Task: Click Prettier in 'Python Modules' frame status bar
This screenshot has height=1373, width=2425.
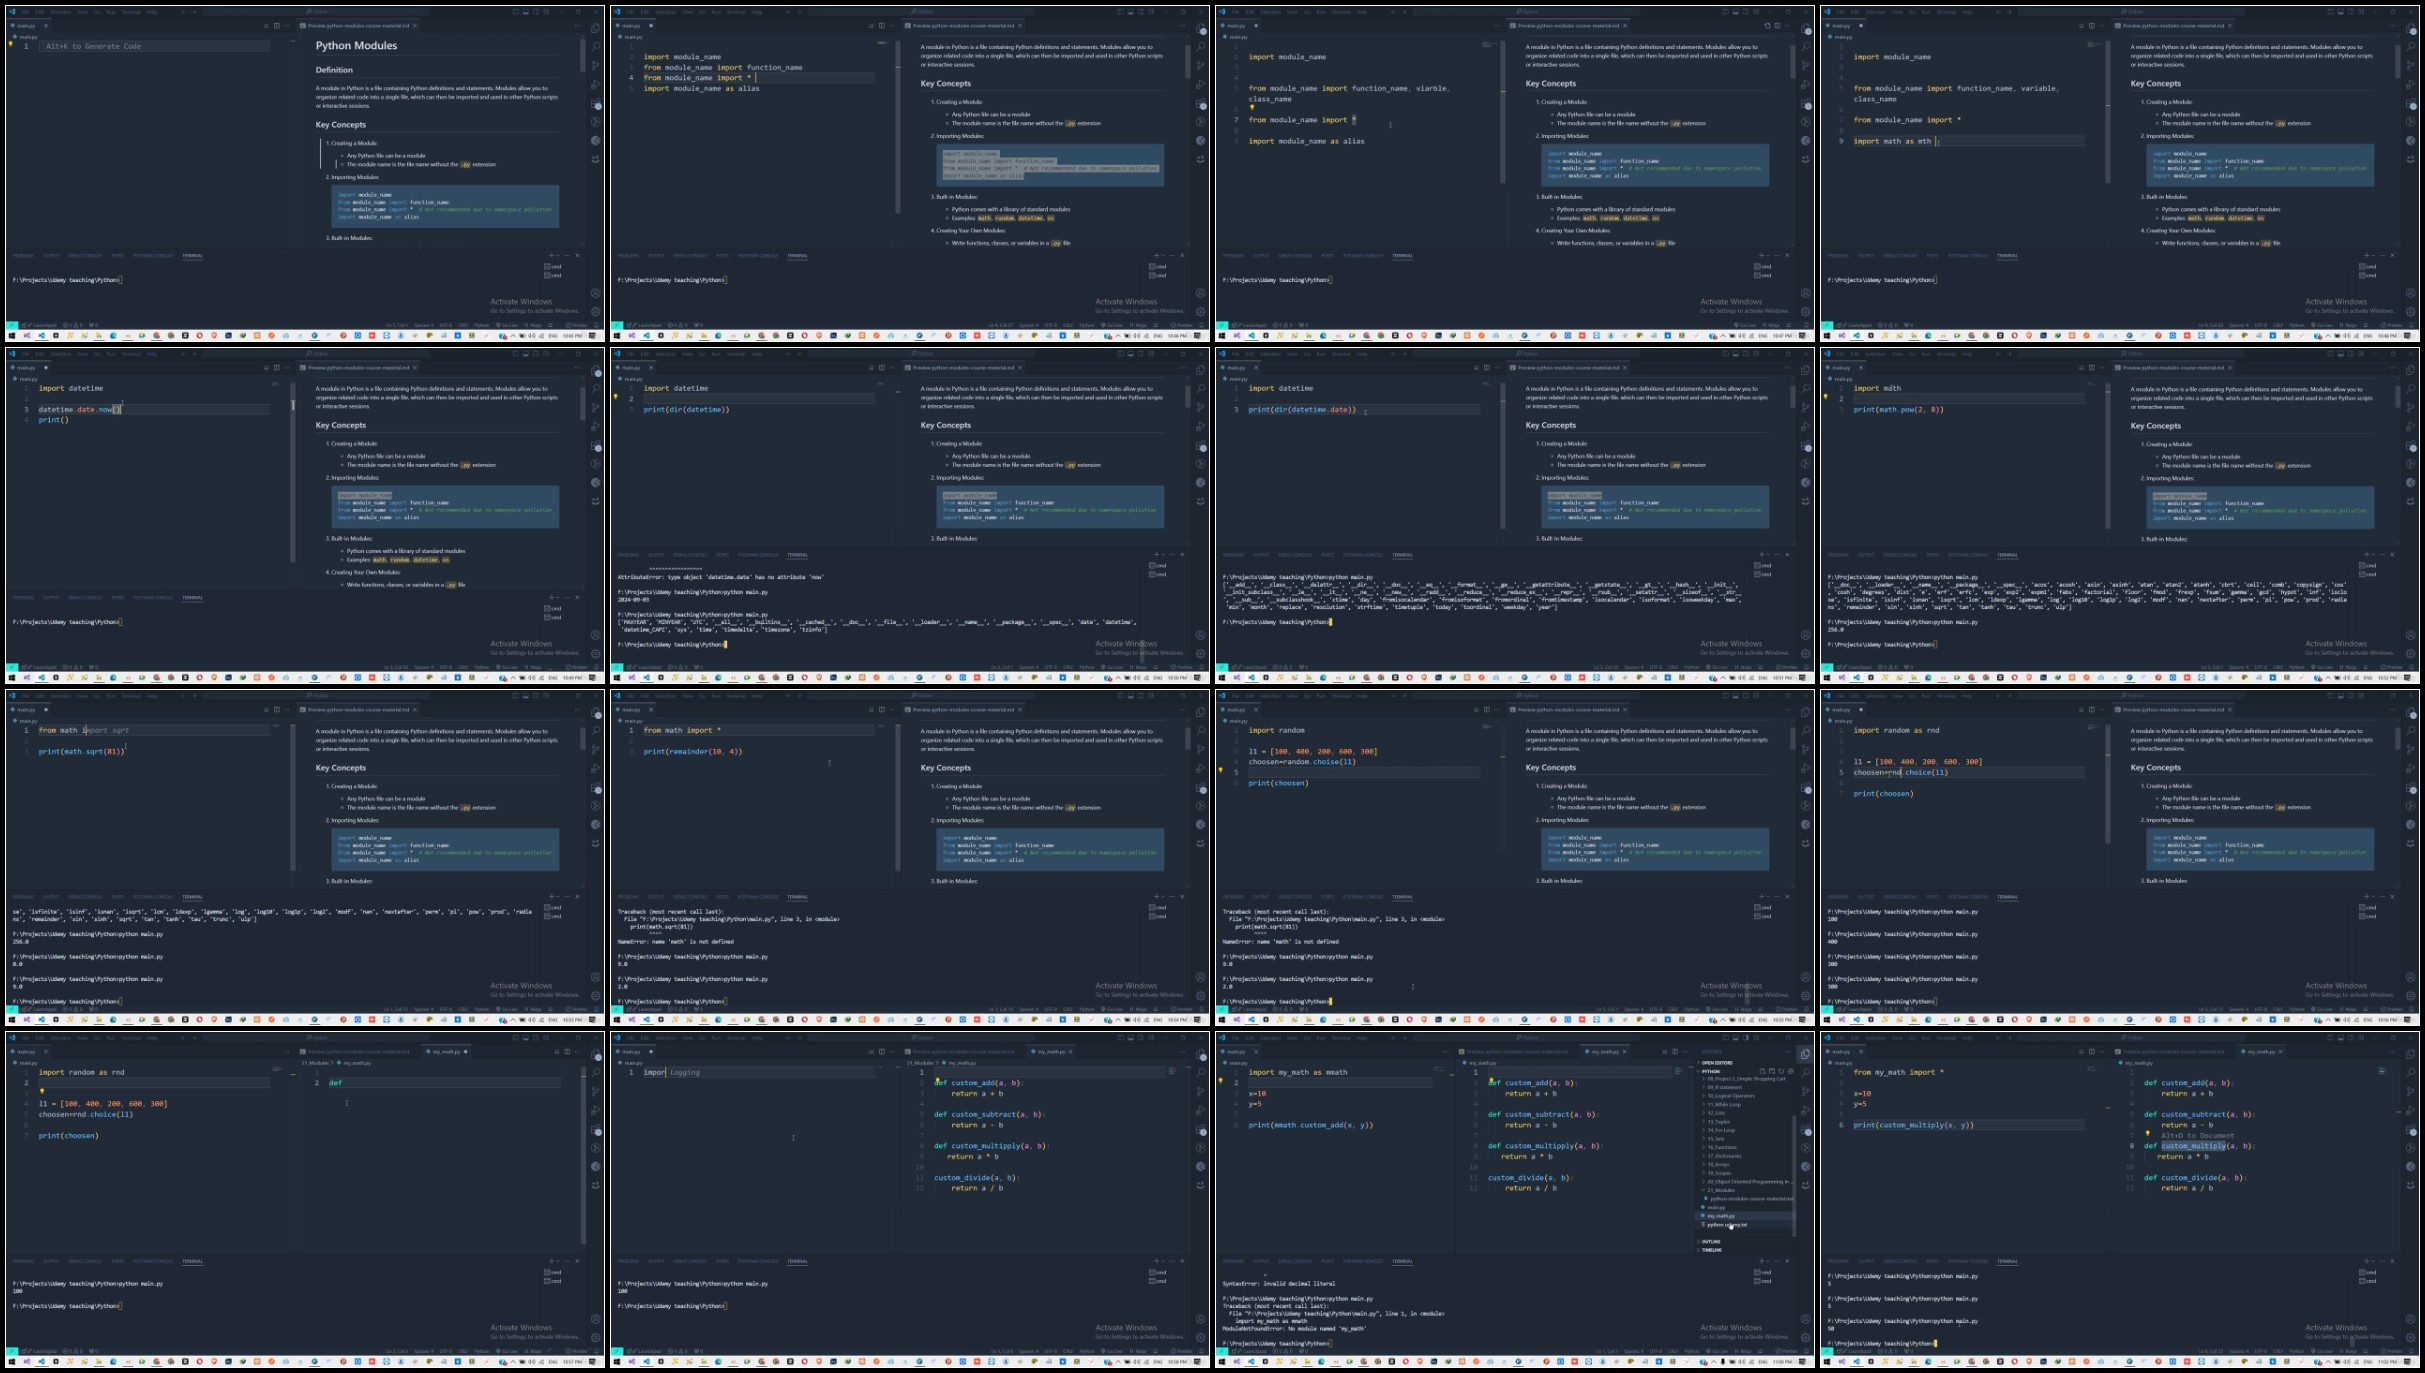Action: click(x=576, y=325)
